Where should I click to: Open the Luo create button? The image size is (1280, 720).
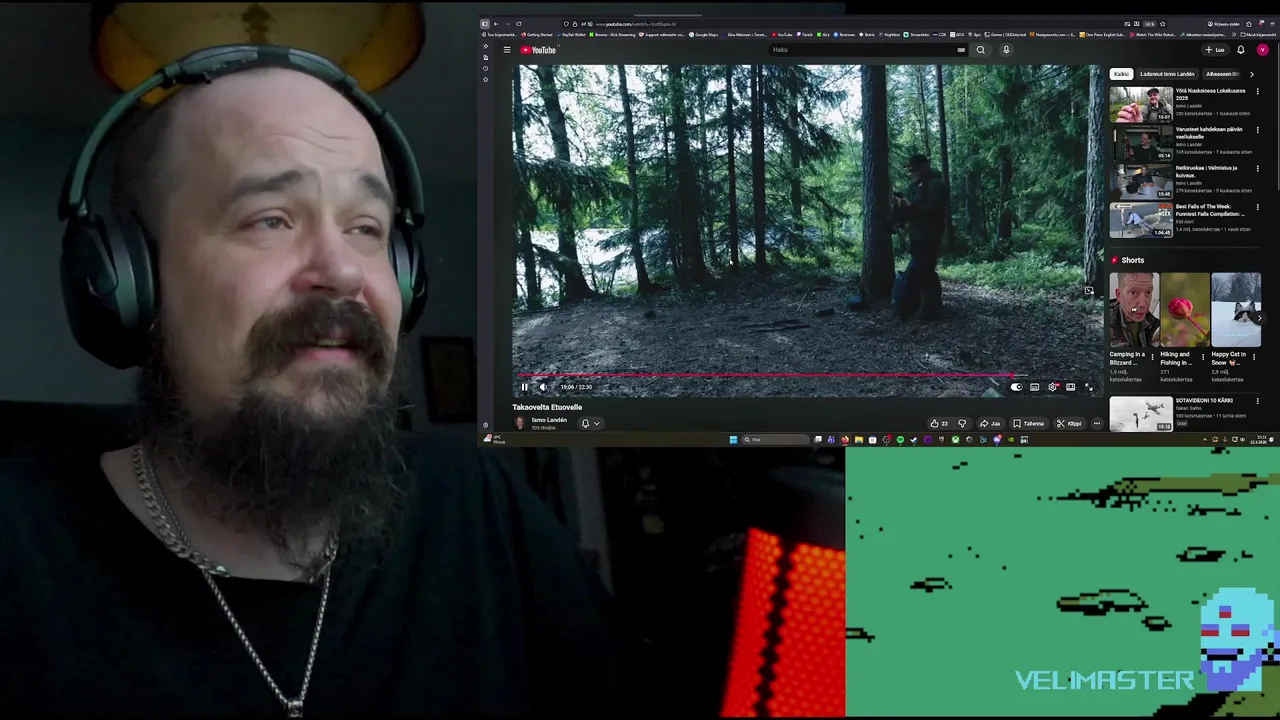[x=1215, y=50]
